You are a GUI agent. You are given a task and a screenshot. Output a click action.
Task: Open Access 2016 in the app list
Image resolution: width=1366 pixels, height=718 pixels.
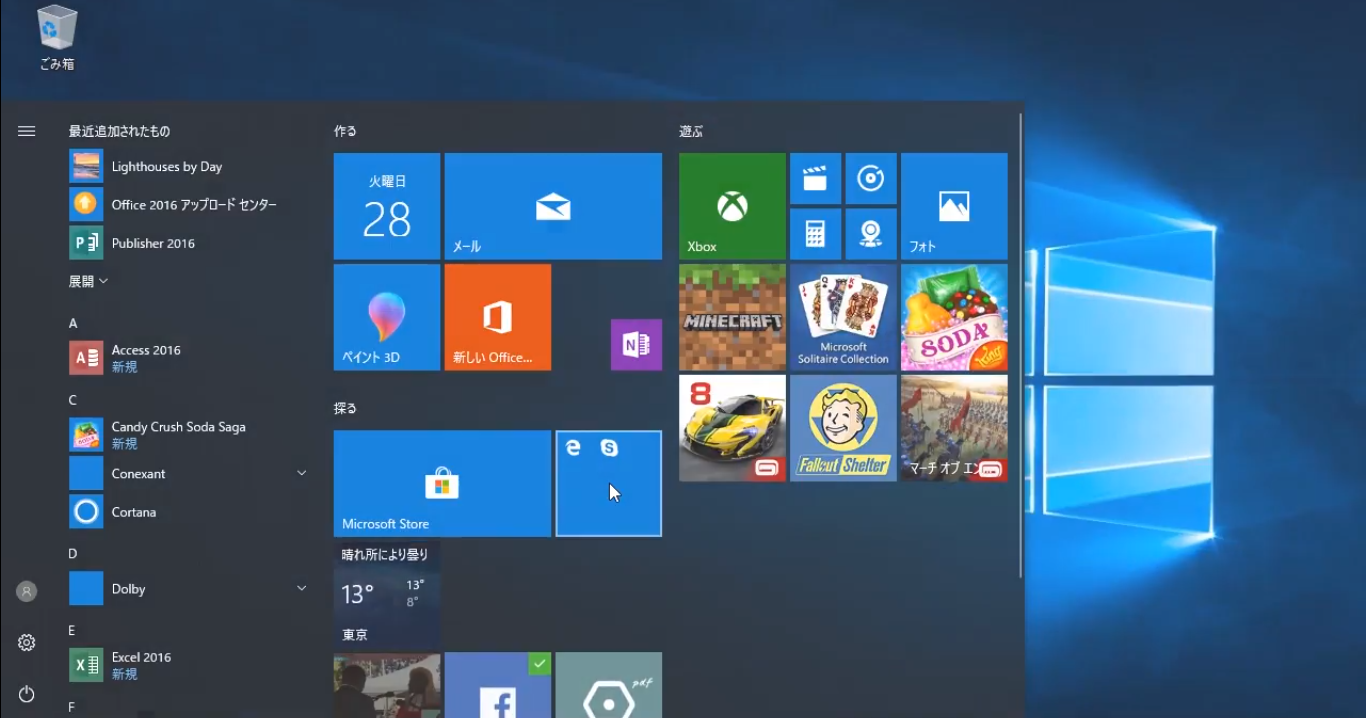tap(188, 358)
